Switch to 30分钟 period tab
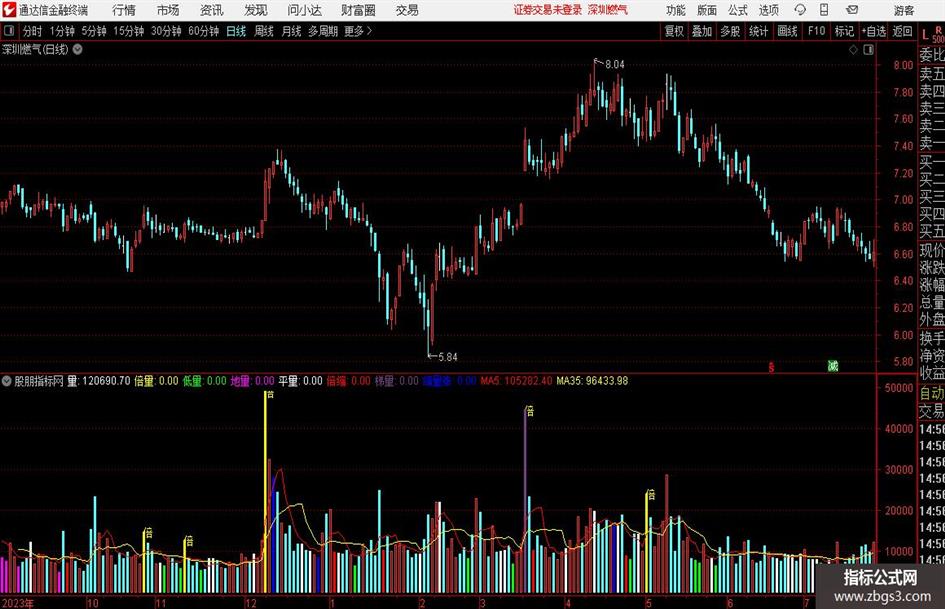This screenshot has width=945, height=609. (x=166, y=31)
